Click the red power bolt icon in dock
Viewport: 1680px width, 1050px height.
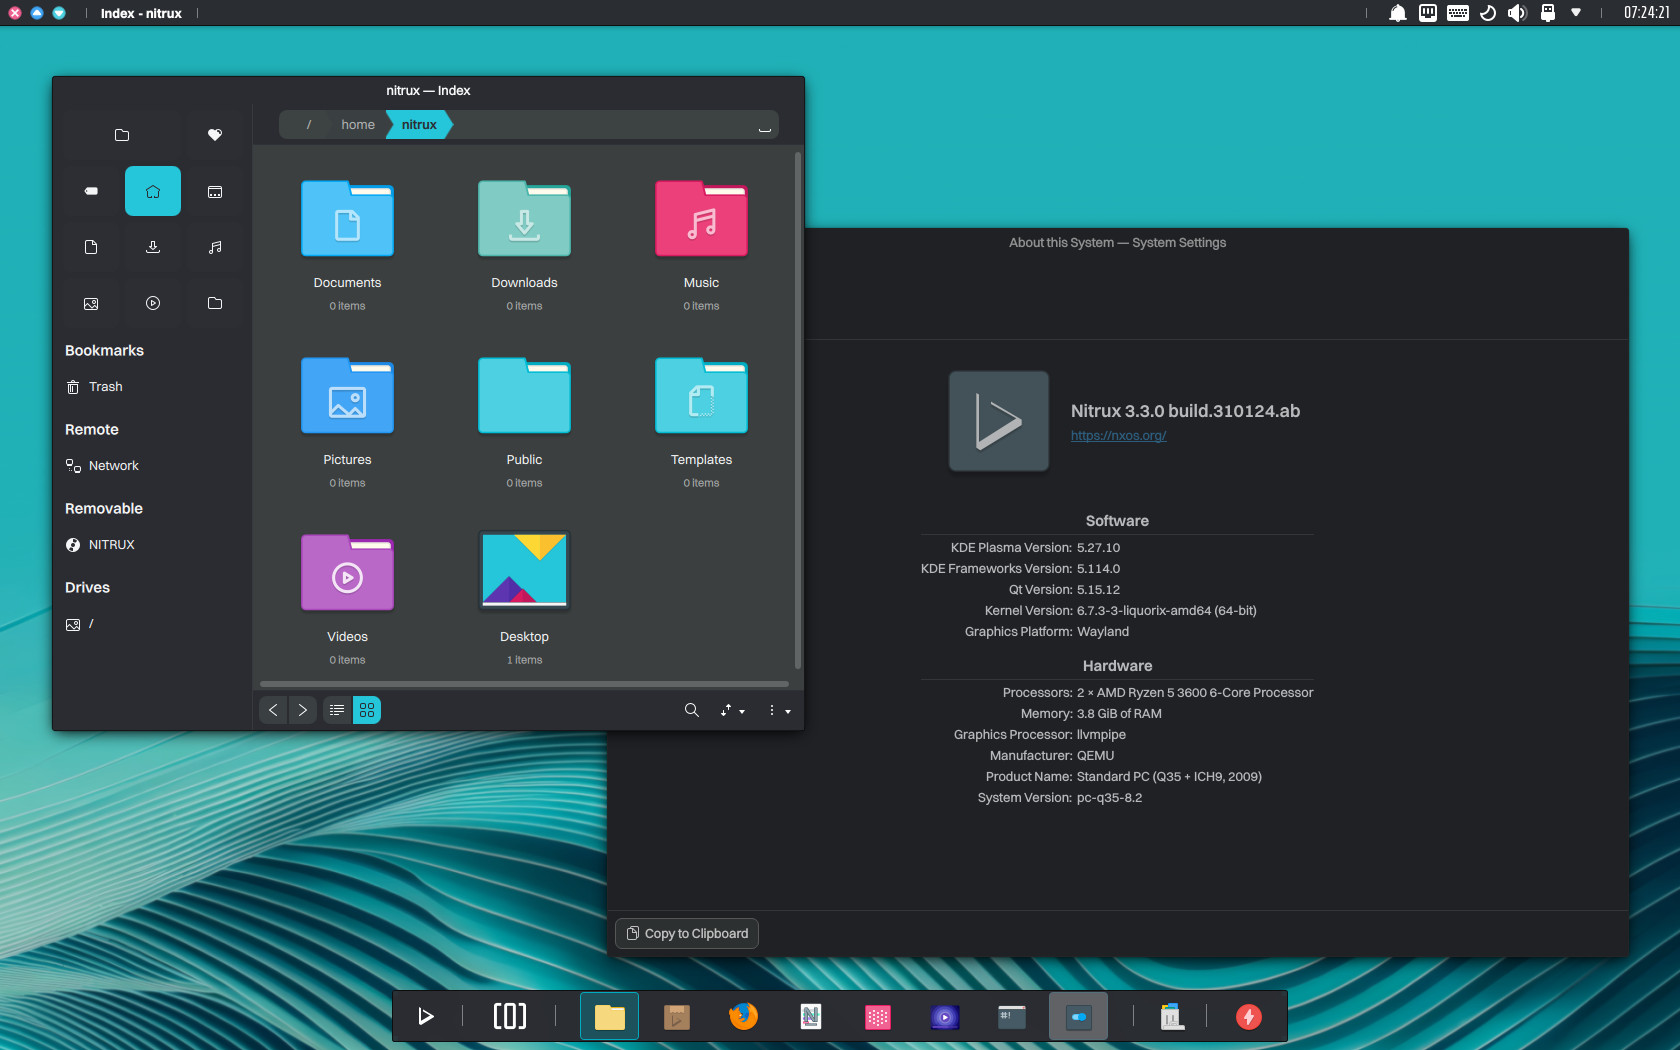click(1249, 1017)
